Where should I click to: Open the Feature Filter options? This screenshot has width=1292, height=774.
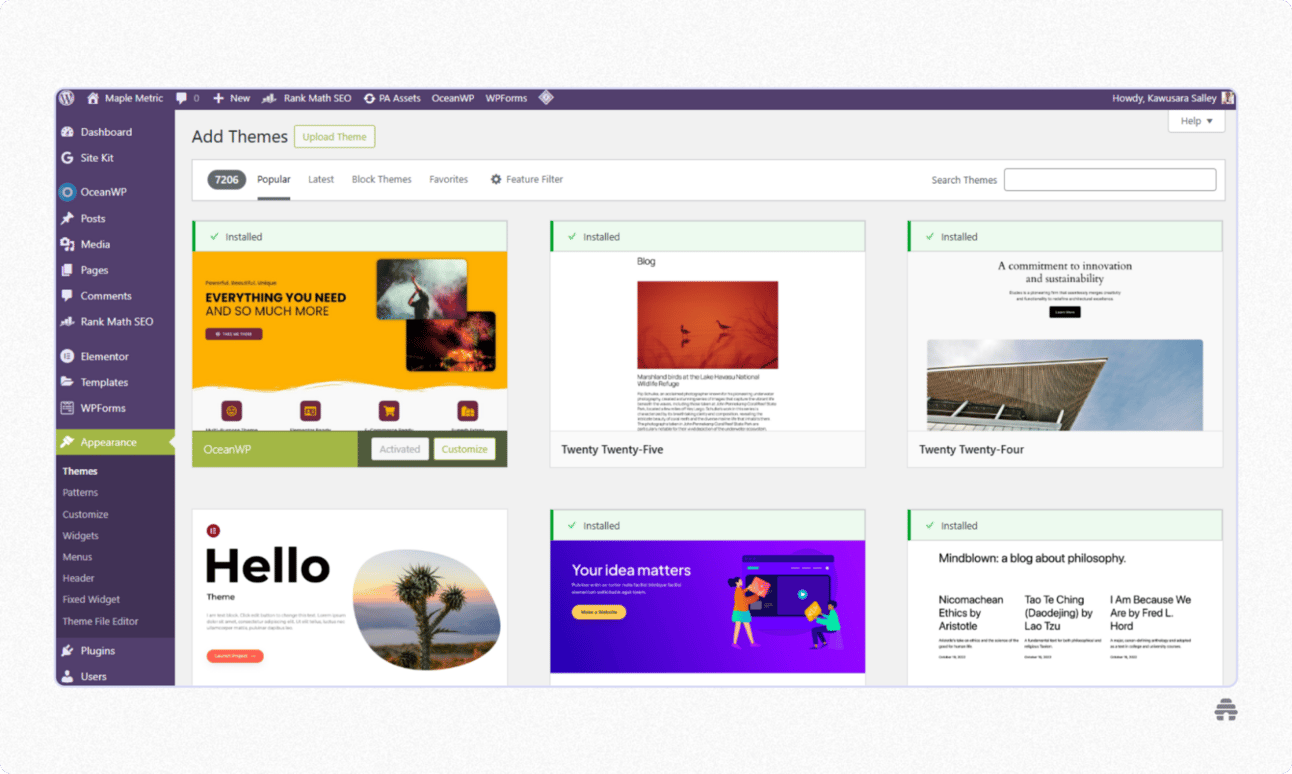click(527, 179)
